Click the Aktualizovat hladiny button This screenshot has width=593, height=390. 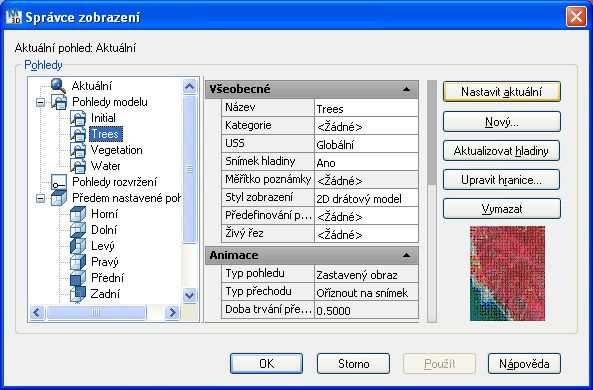click(501, 151)
